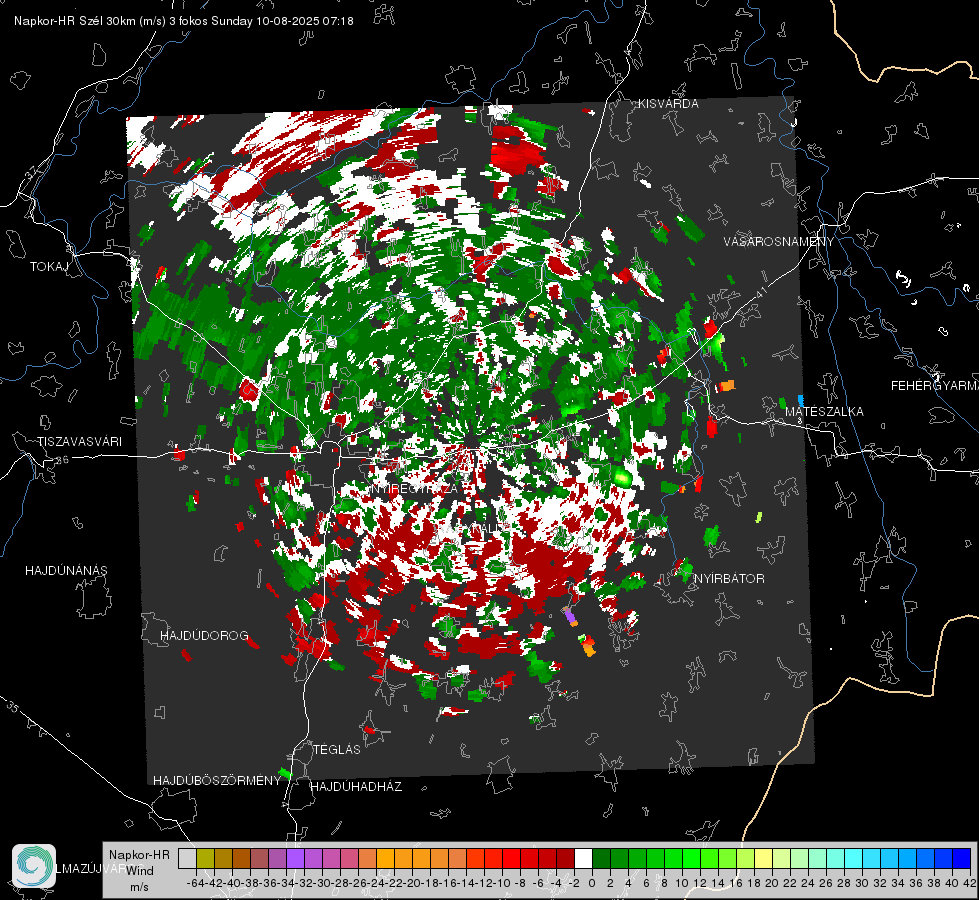Pick the dark green swatch just right of 0

[x=601, y=858]
